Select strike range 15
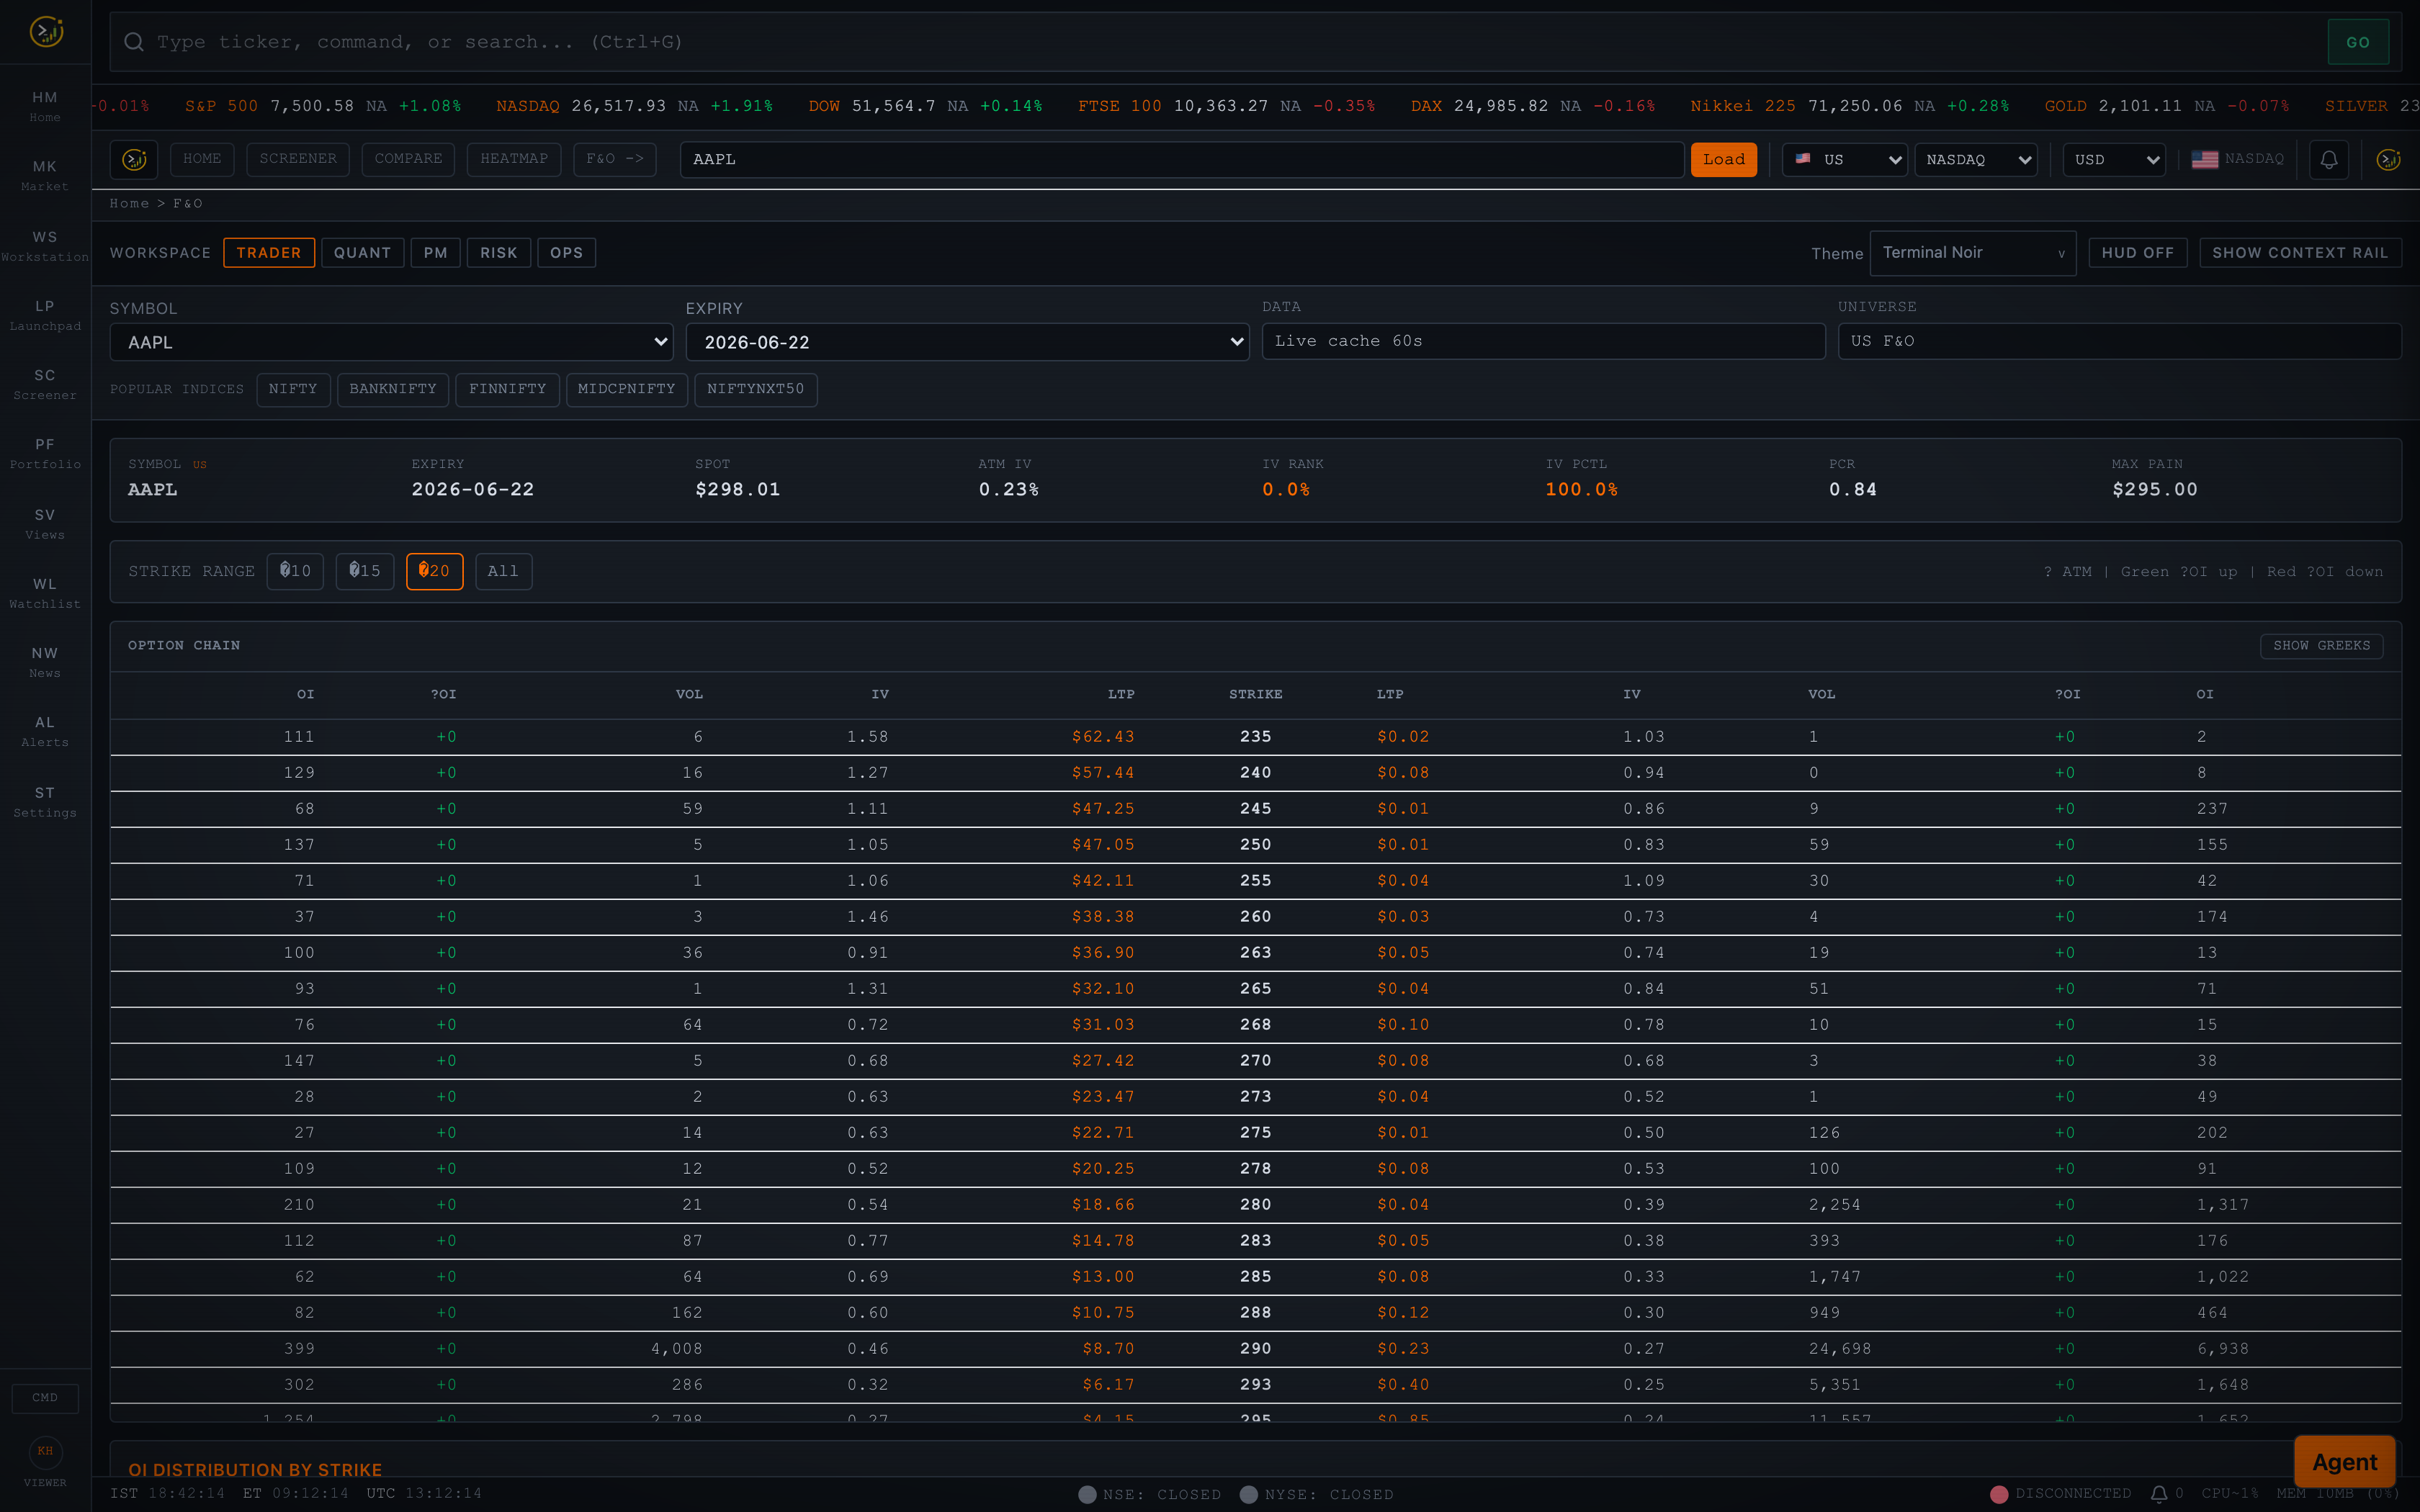The width and height of the screenshot is (2420, 1512). [x=365, y=571]
